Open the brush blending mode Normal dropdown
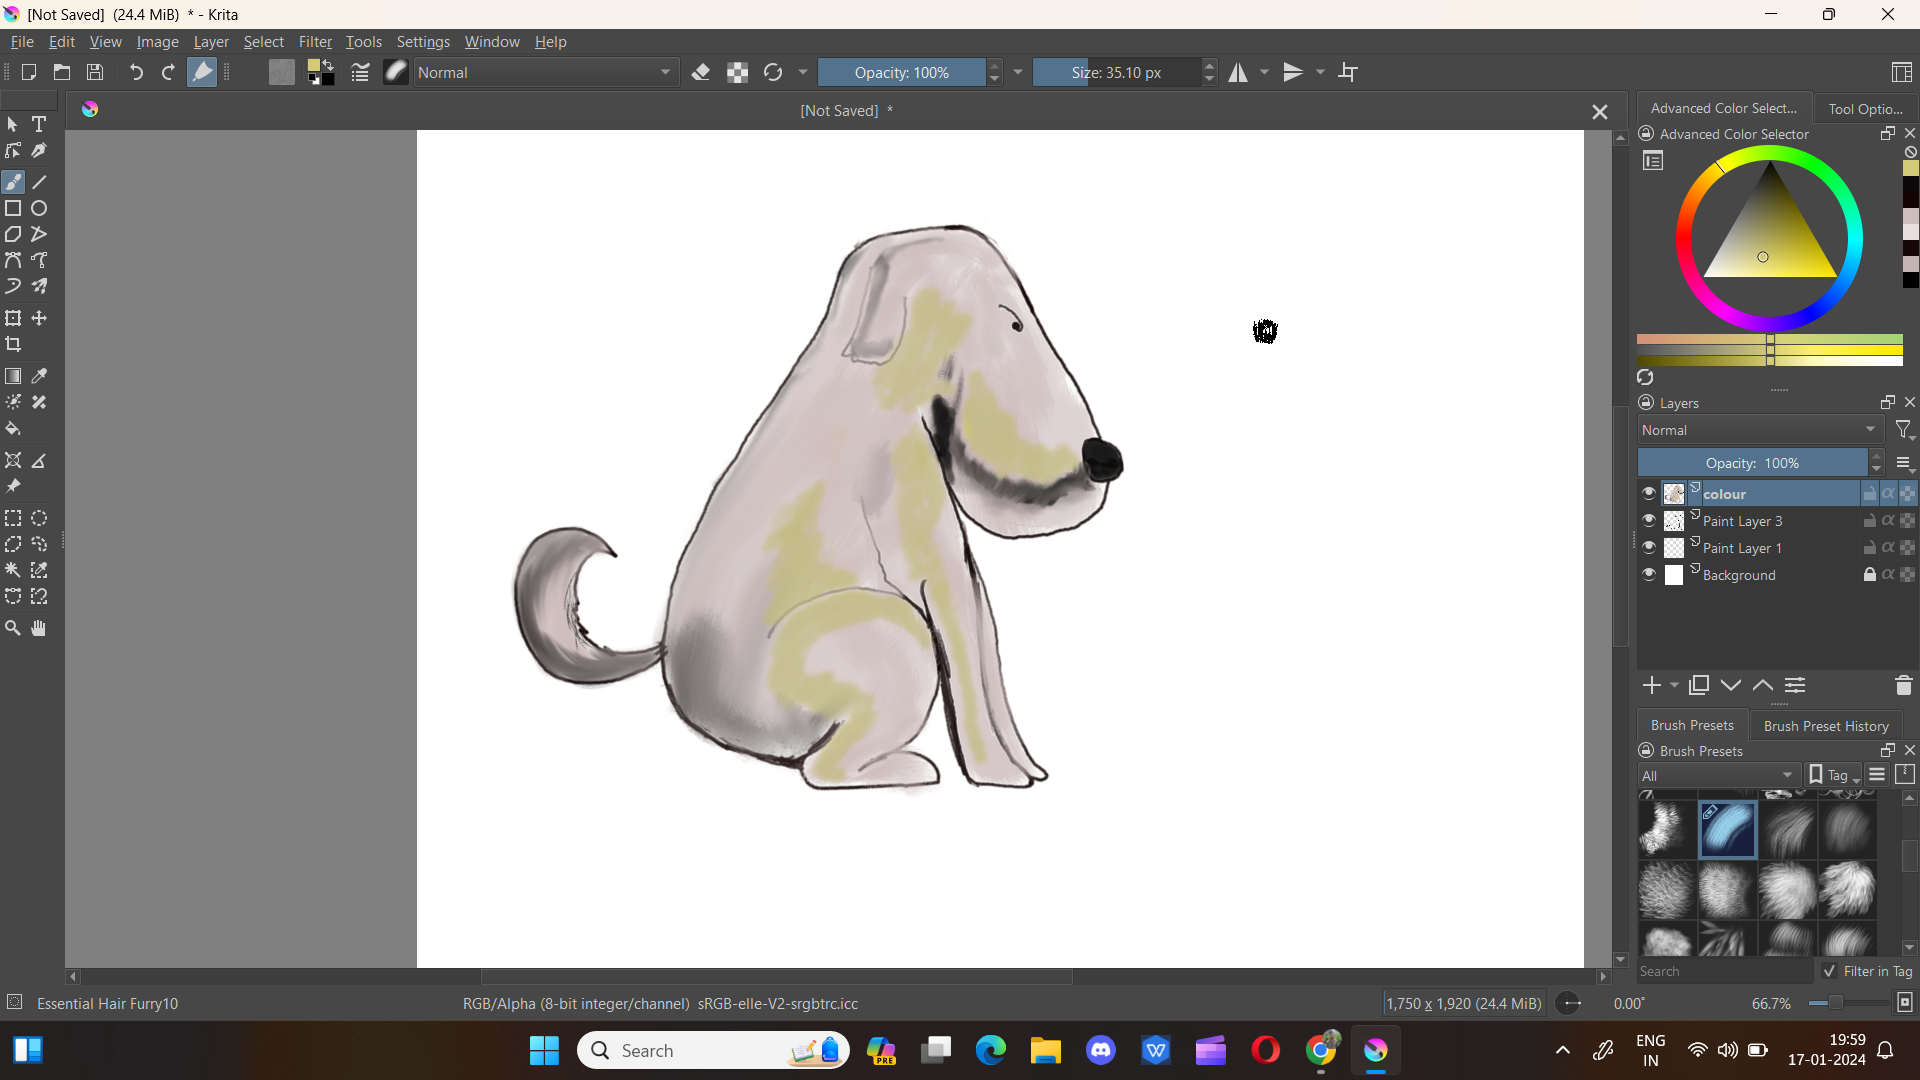Viewport: 1920px width, 1080px height. coord(545,72)
